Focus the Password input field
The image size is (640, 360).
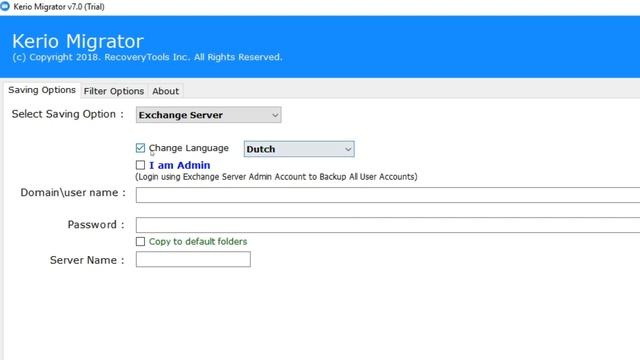pos(388,225)
